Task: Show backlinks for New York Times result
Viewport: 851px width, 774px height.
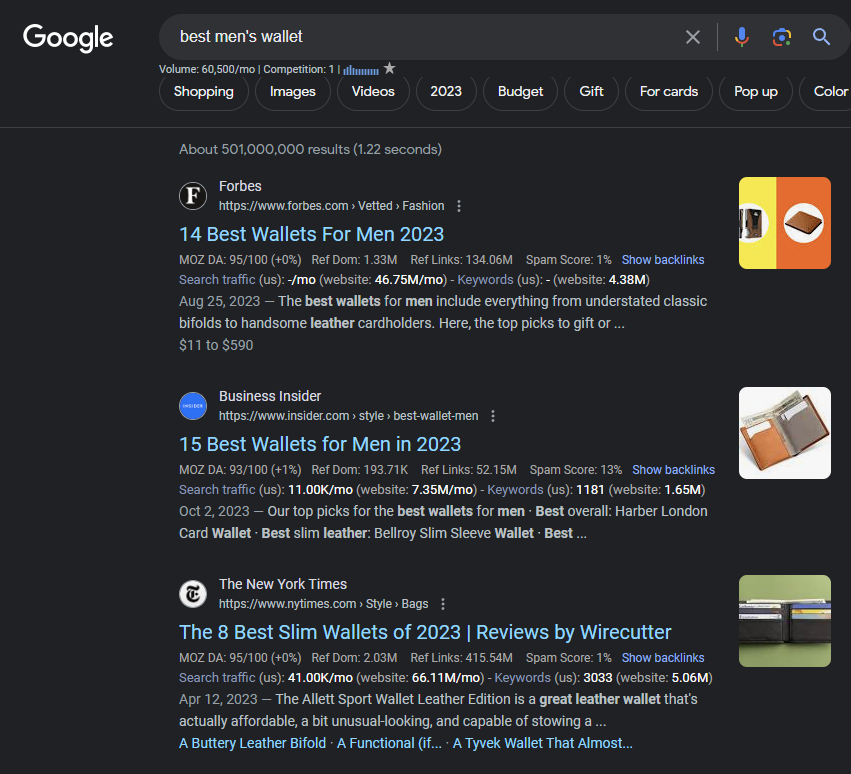Action: pyautogui.click(x=663, y=658)
